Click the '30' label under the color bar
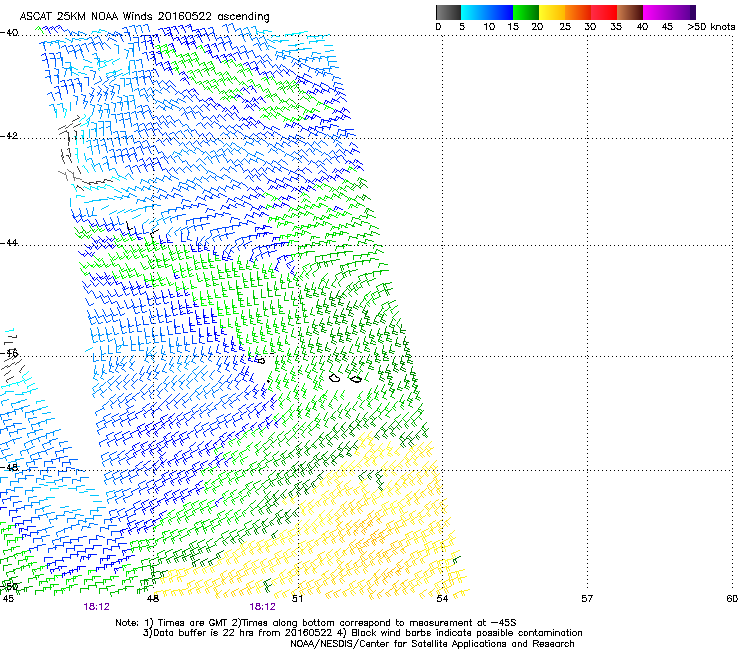740x650 pixels. click(590, 27)
